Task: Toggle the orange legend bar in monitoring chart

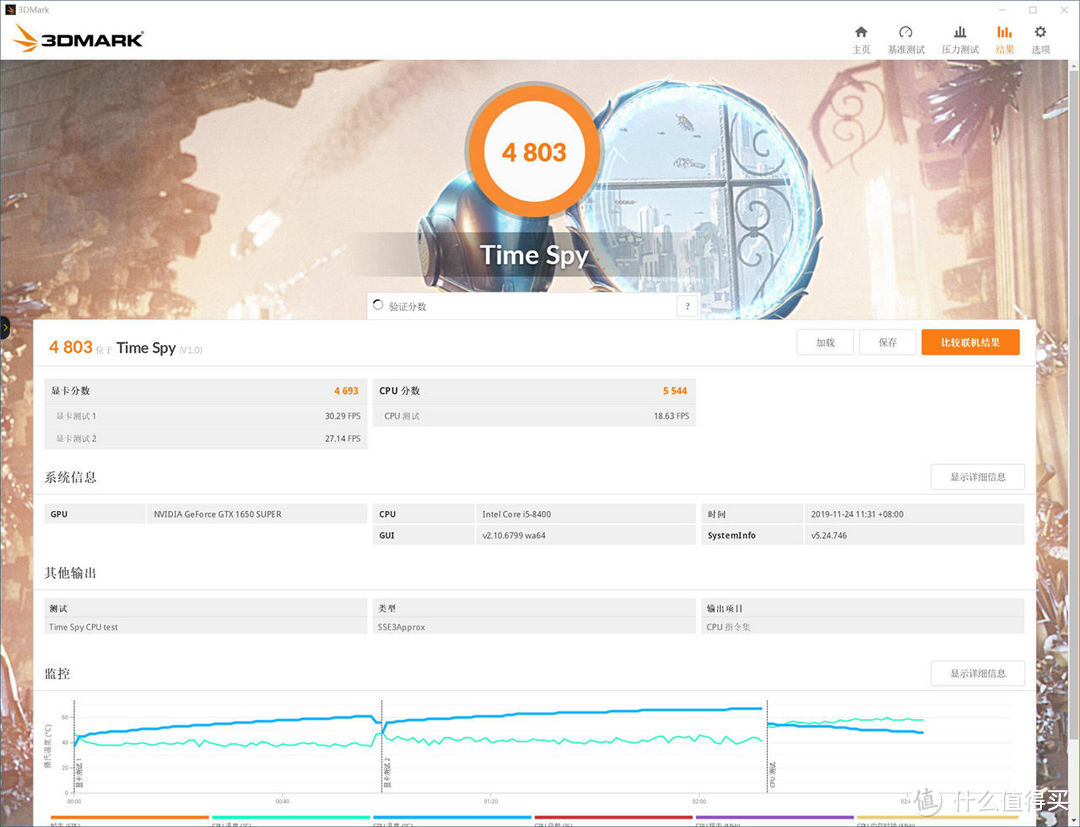Action: pyautogui.click(x=129, y=817)
